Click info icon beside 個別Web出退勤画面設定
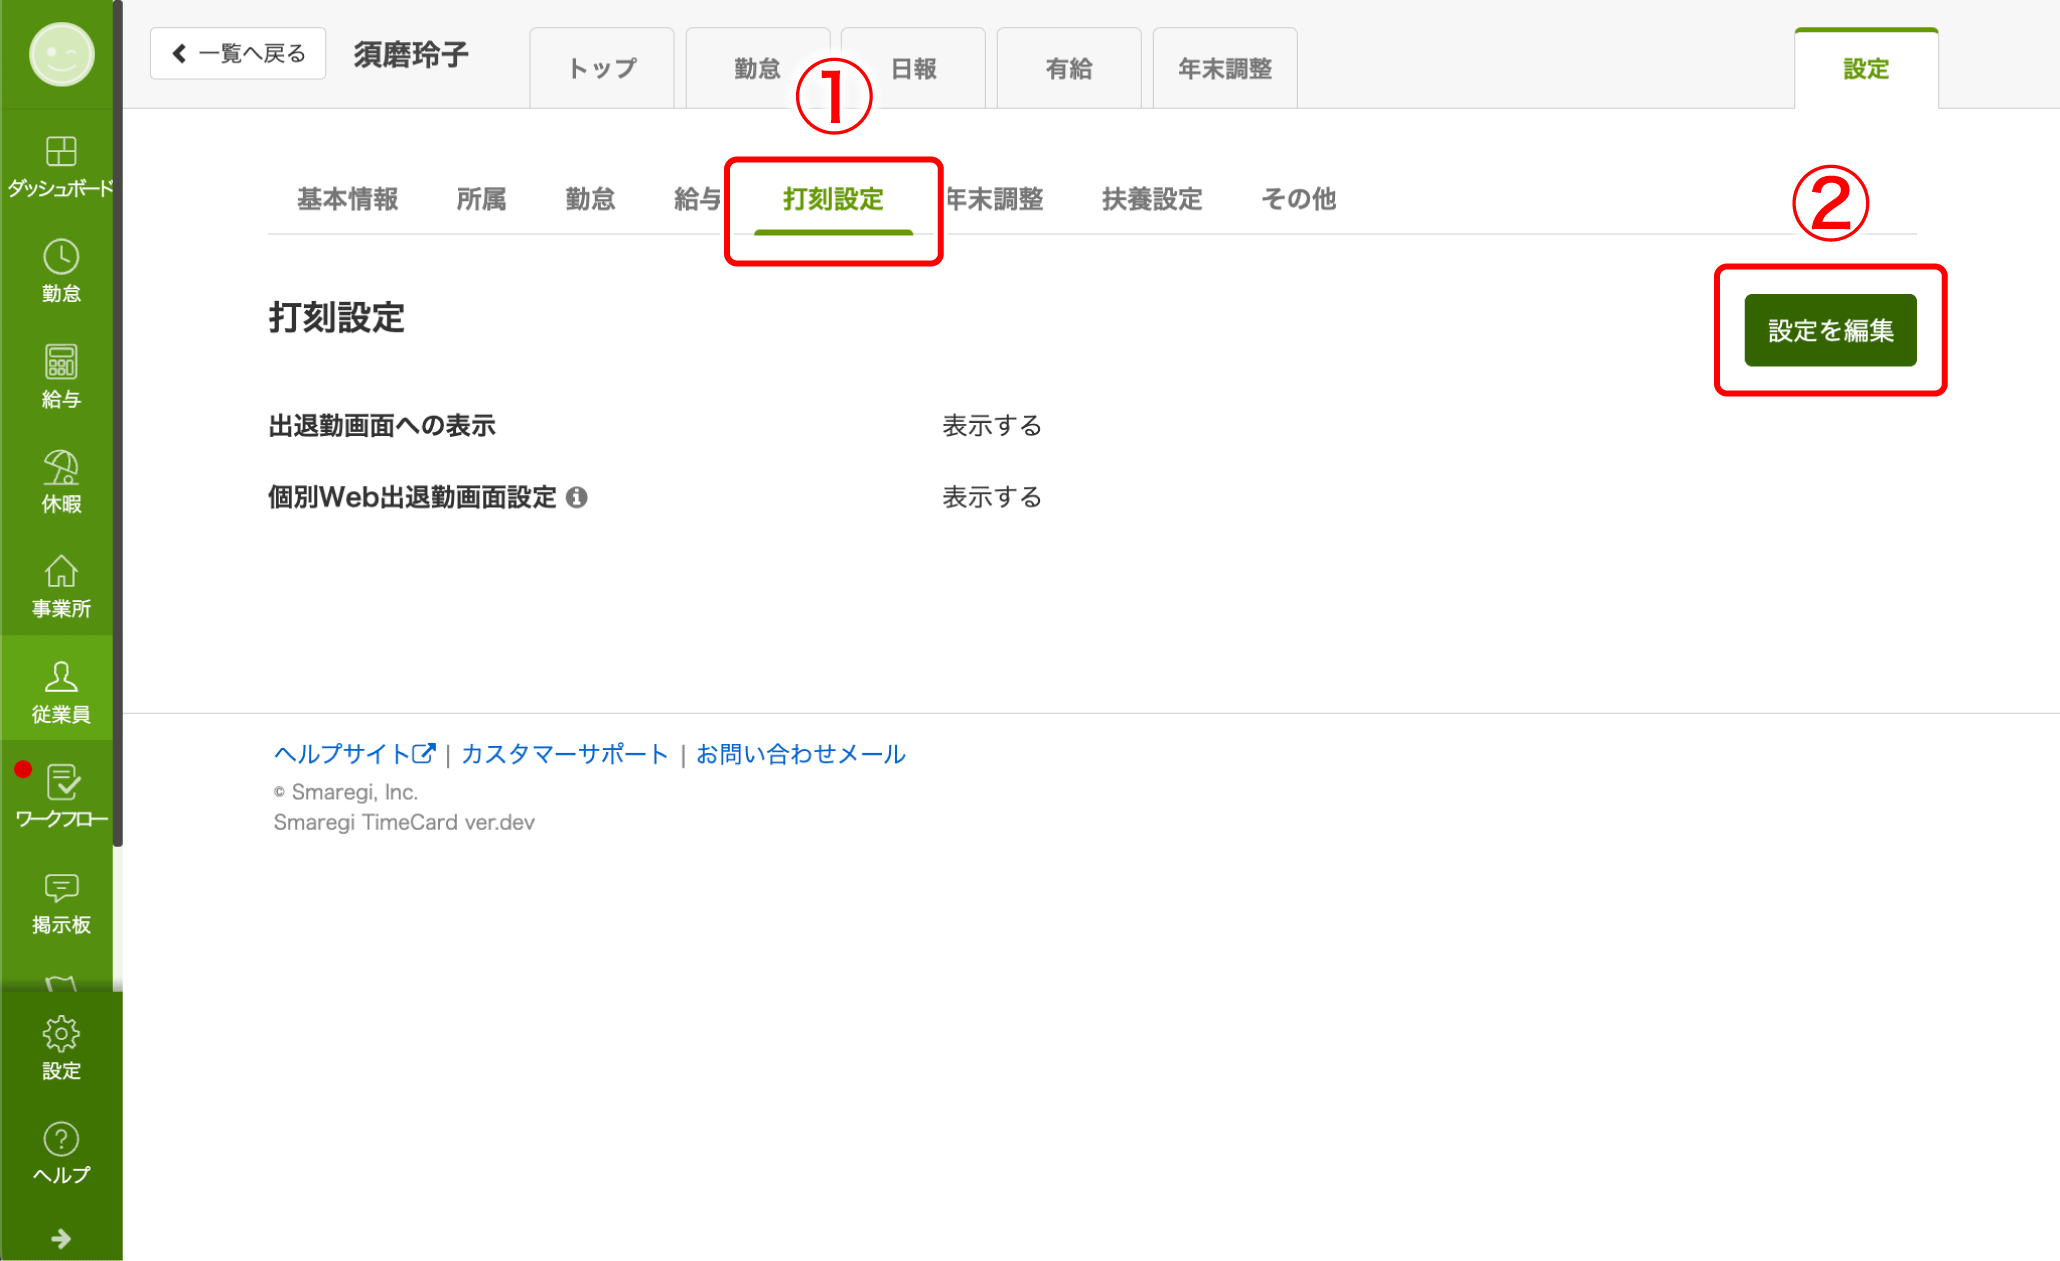Screen dimensions: 2060x1261 point(577,497)
